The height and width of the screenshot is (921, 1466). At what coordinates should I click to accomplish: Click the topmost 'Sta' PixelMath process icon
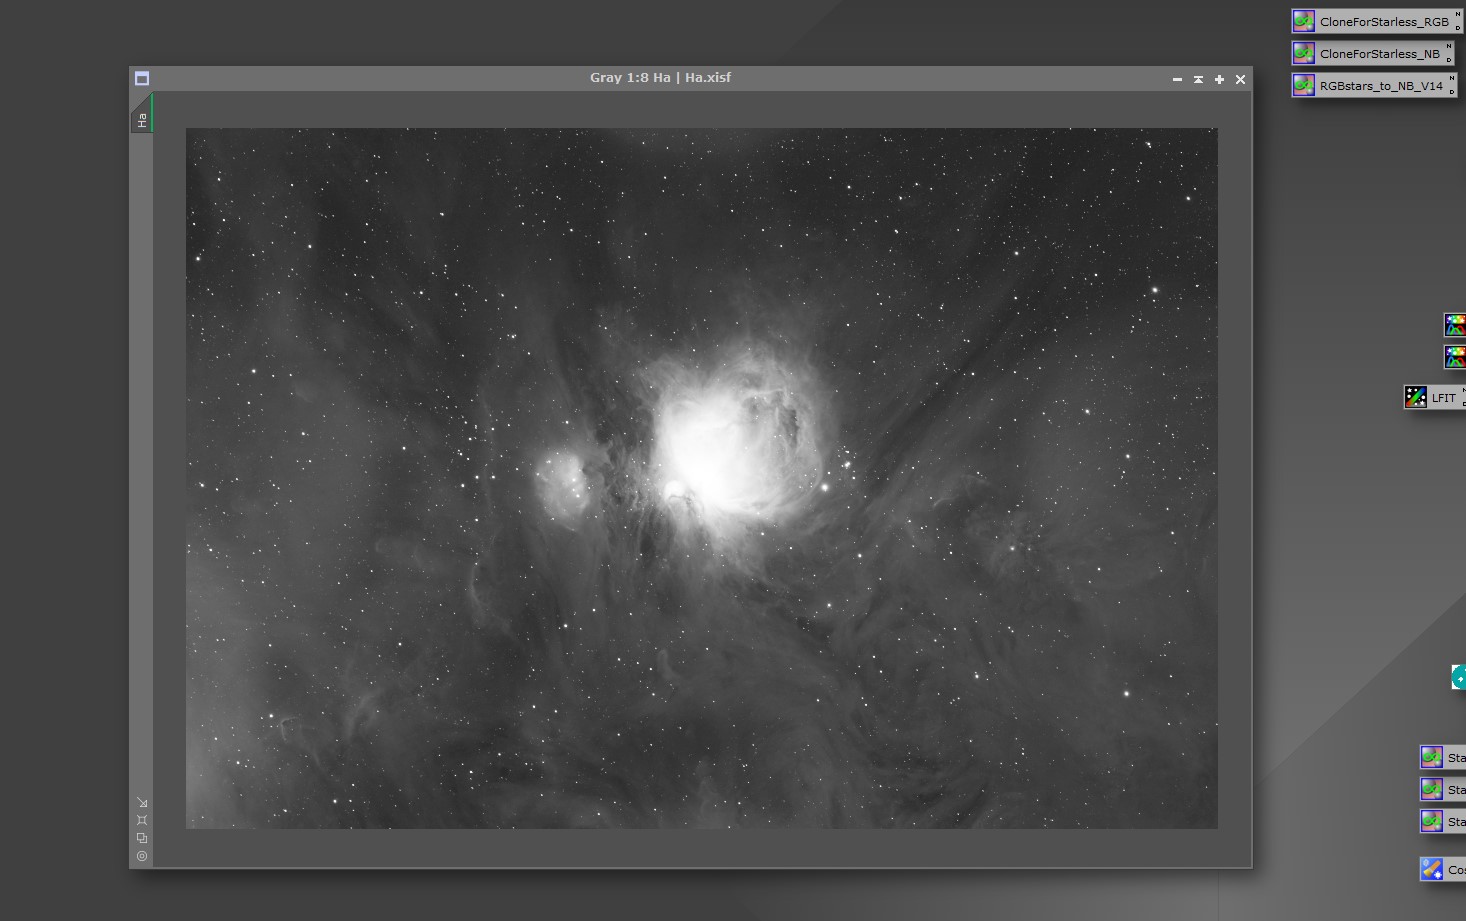tap(1442, 757)
